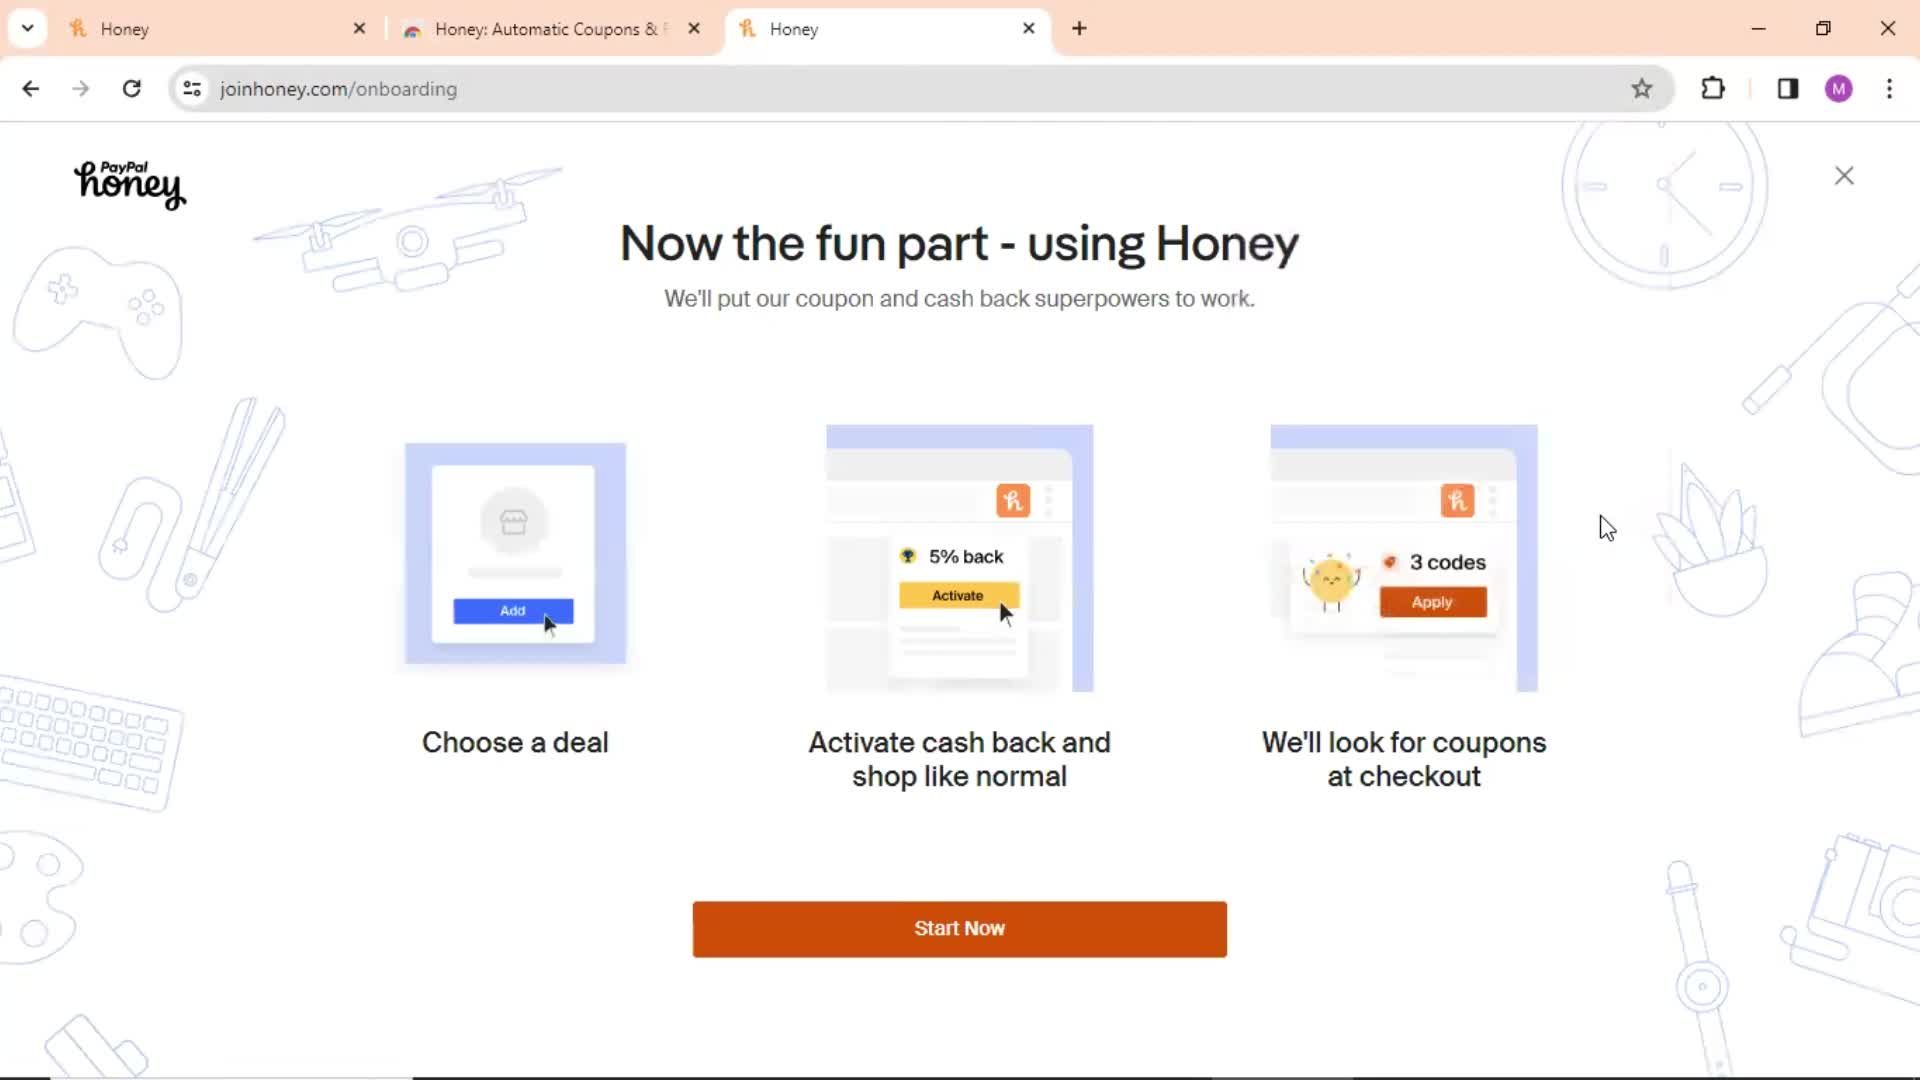
Task: Click the page layout toggle icon
Action: pos(1787,88)
